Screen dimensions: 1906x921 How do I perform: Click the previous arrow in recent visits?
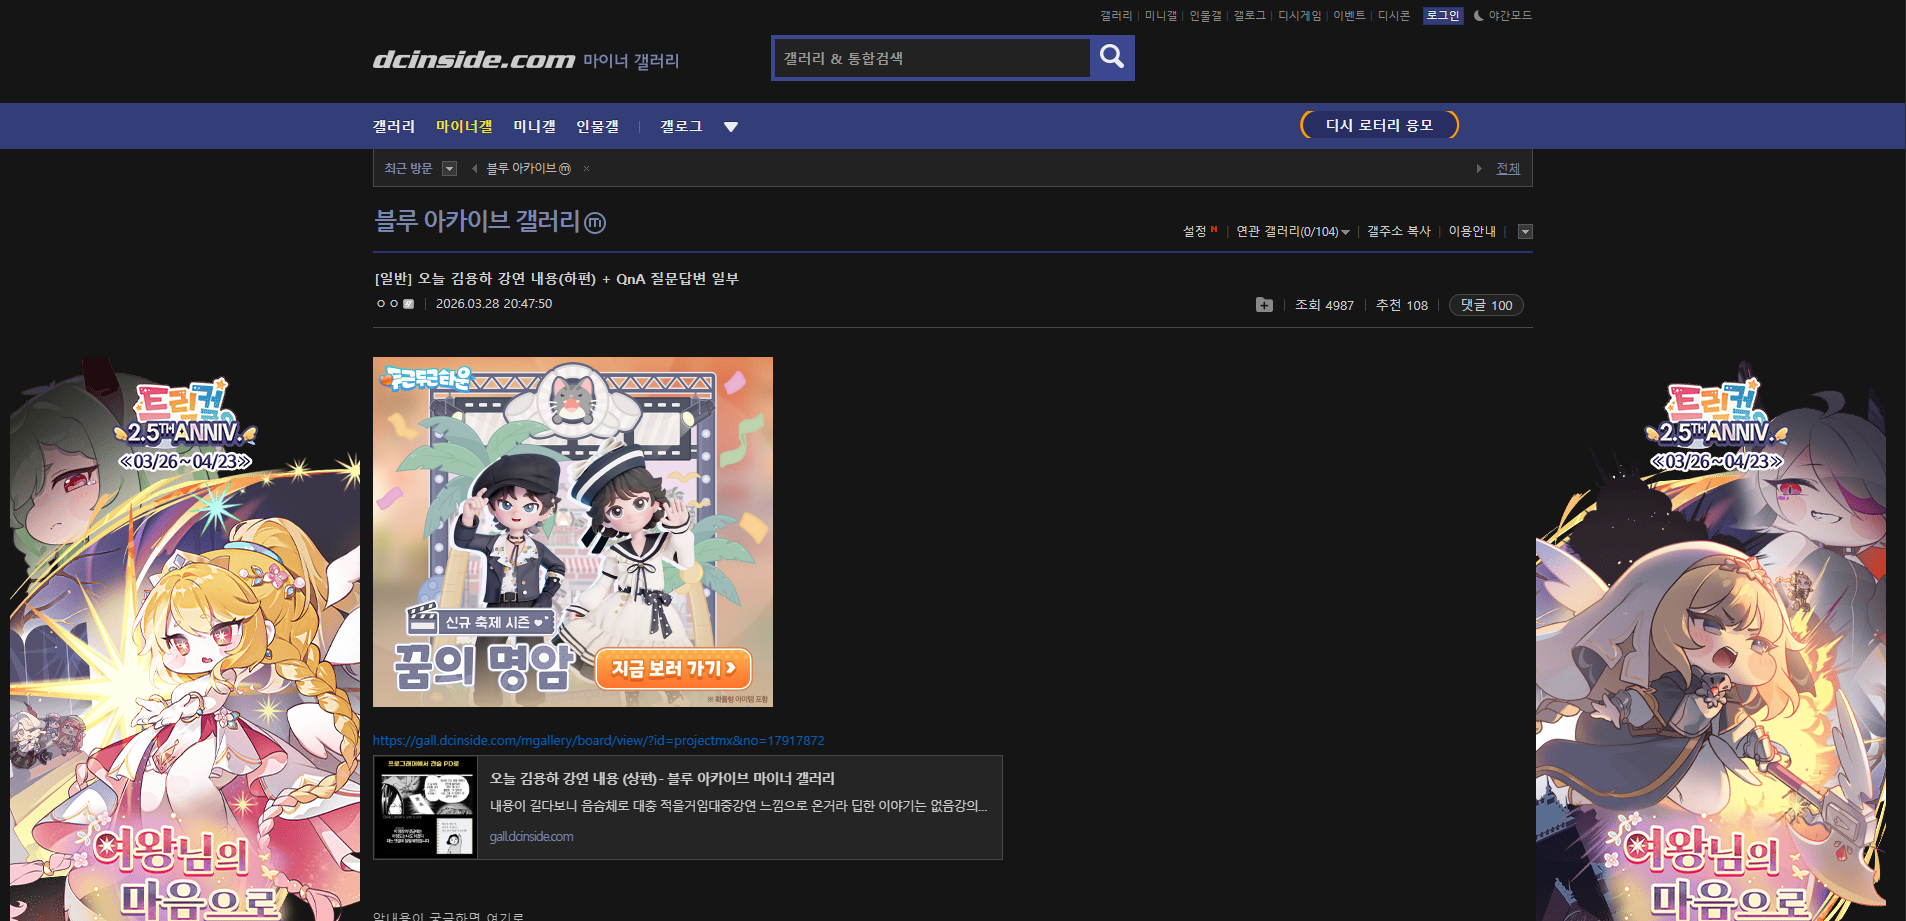coord(474,169)
